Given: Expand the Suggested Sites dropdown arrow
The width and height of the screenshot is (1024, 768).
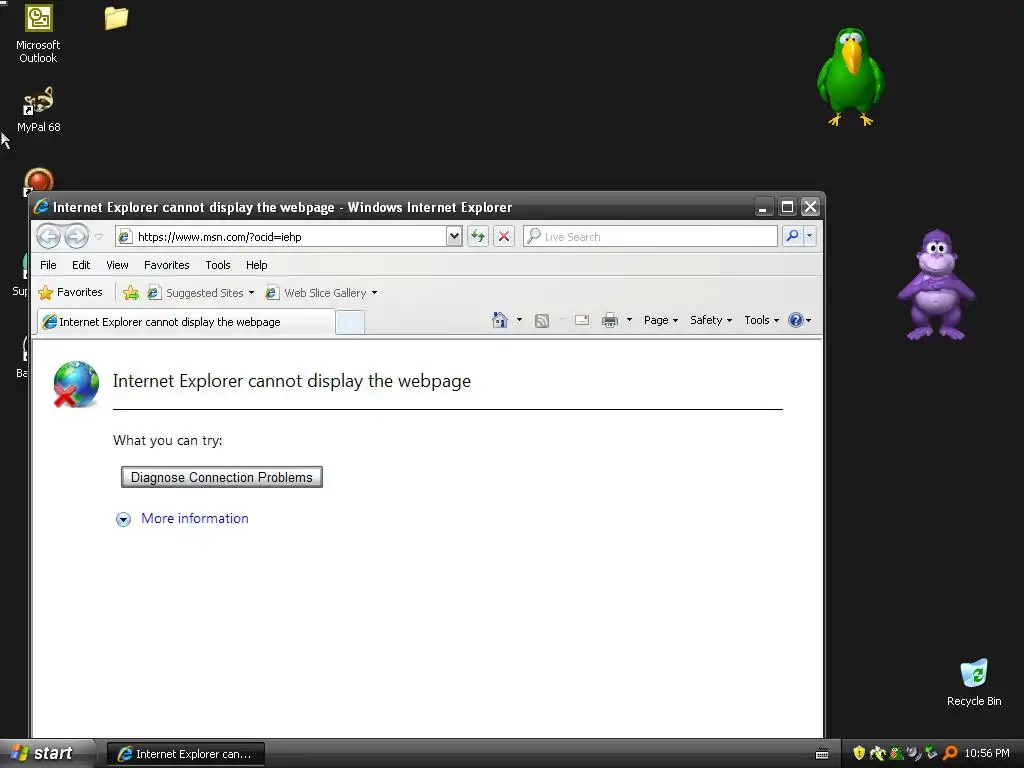Looking at the screenshot, I should point(251,293).
